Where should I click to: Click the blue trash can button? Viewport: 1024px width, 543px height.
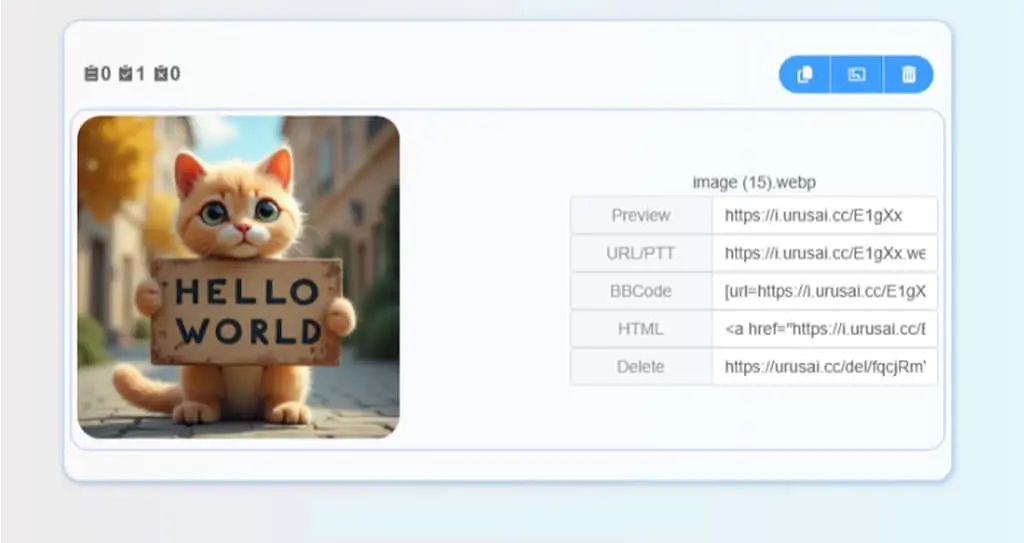tap(908, 74)
